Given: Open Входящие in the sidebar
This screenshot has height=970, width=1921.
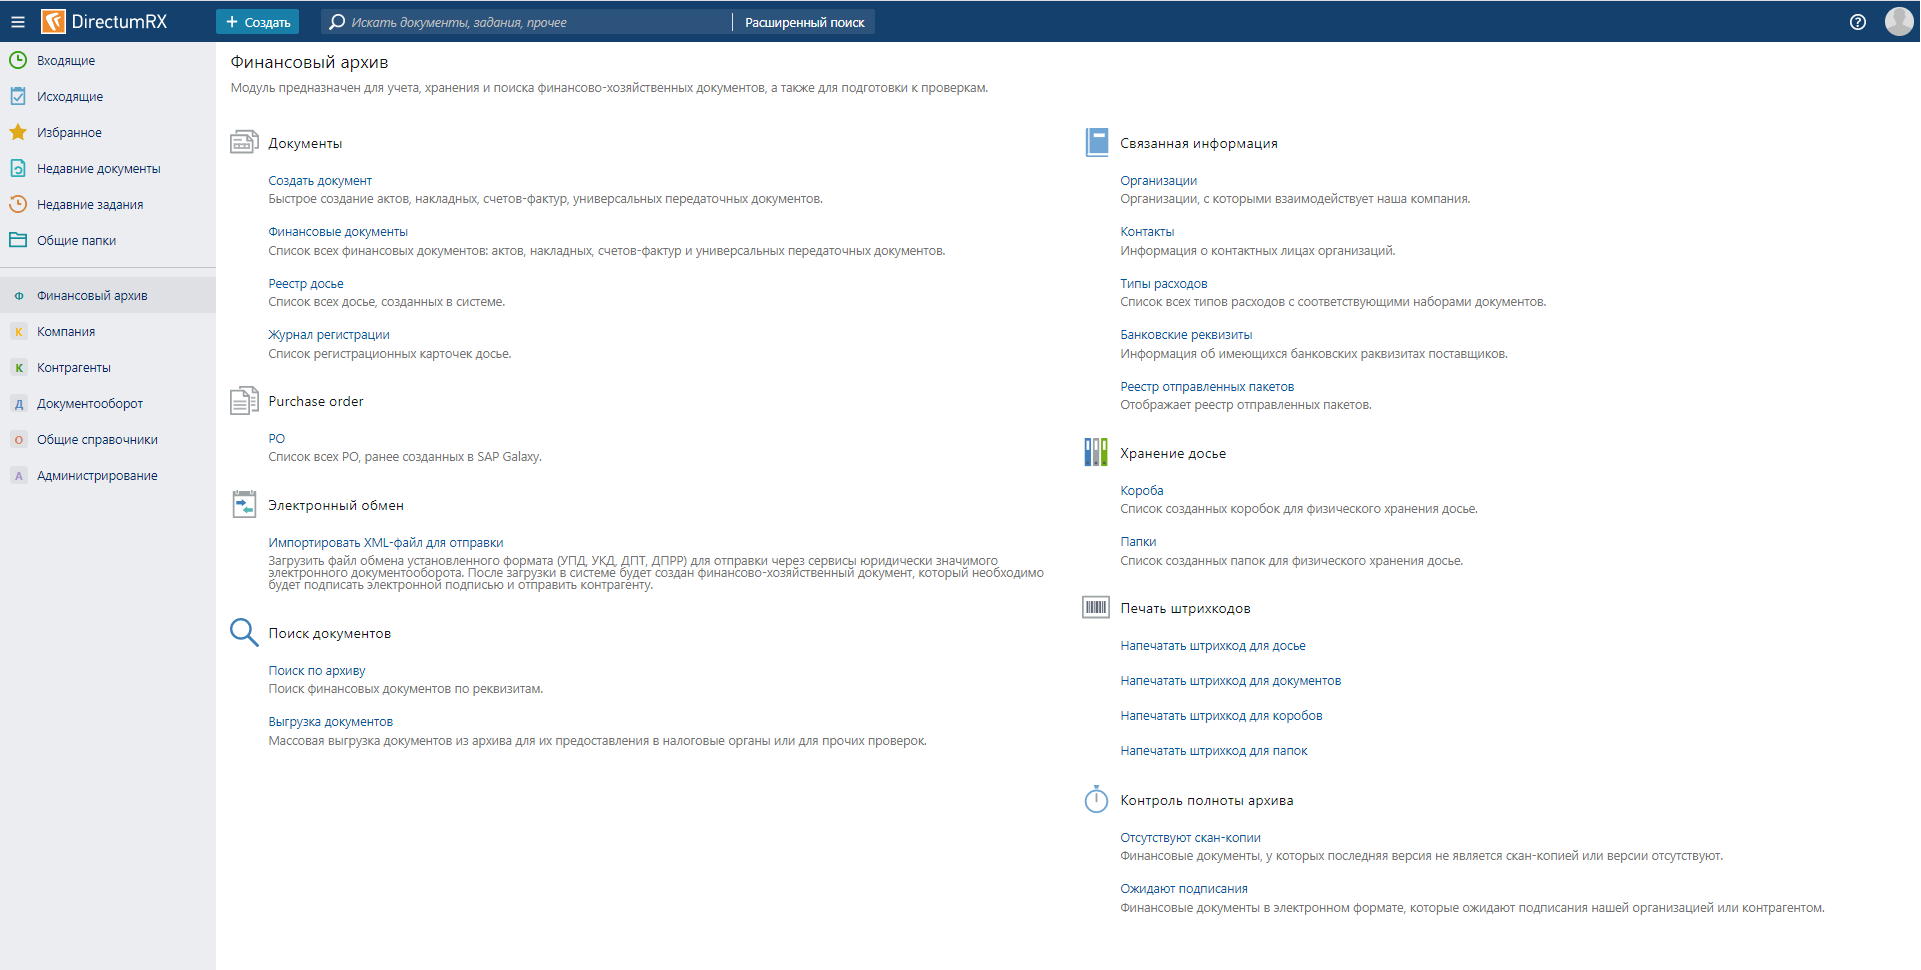Looking at the screenshot, I should (x=108, y=60).
